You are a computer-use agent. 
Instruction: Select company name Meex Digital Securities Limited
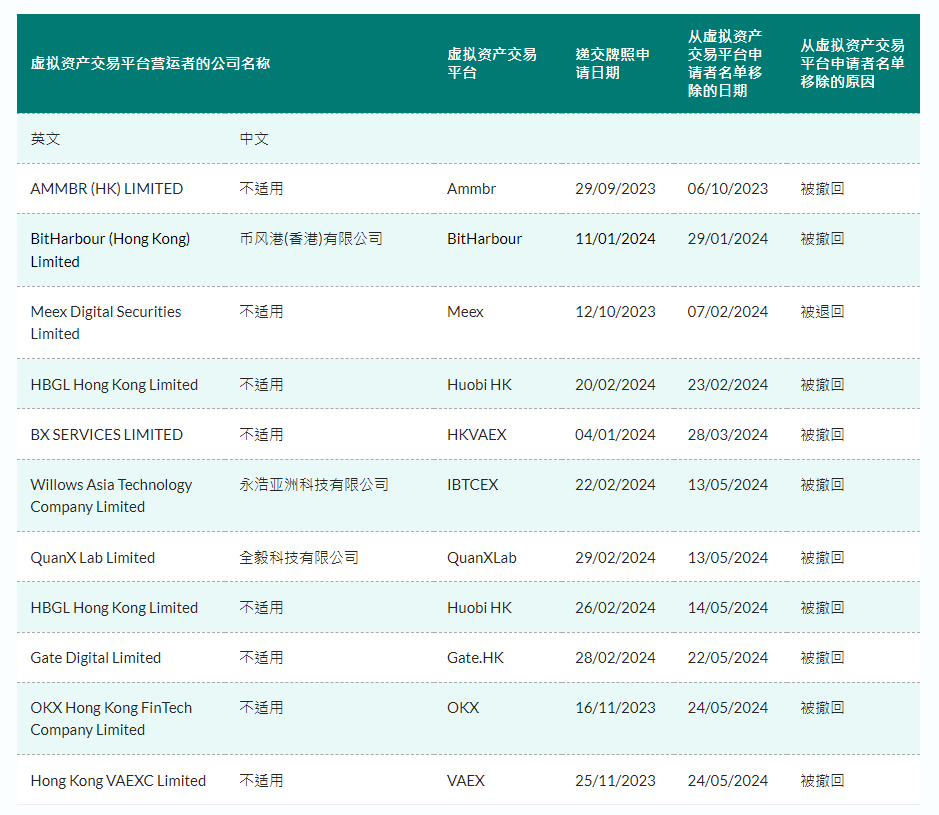point(105,323)
